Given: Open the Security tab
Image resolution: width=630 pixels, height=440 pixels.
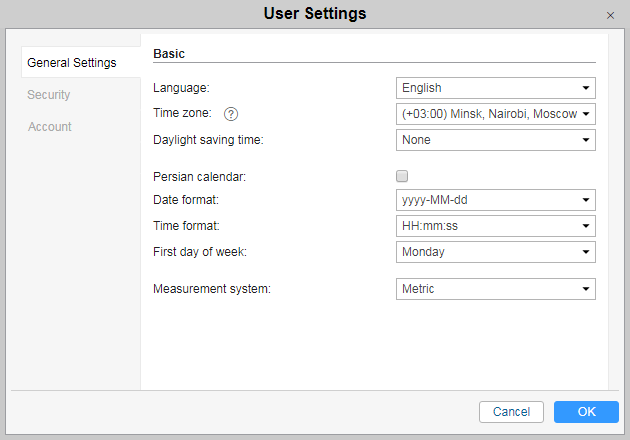Looking at the screenshot, I should [49, 95].
